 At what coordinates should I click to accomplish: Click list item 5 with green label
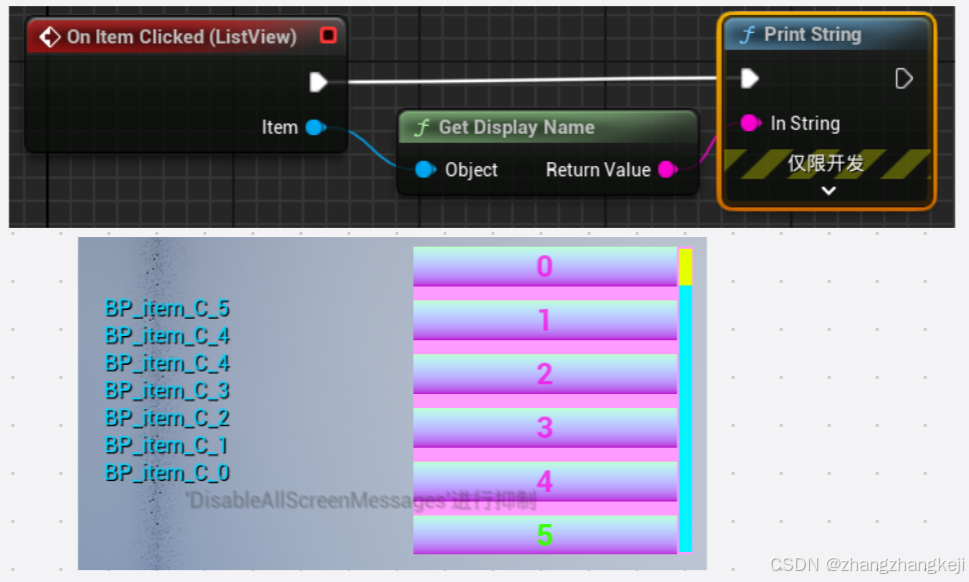tap(545, 534)
